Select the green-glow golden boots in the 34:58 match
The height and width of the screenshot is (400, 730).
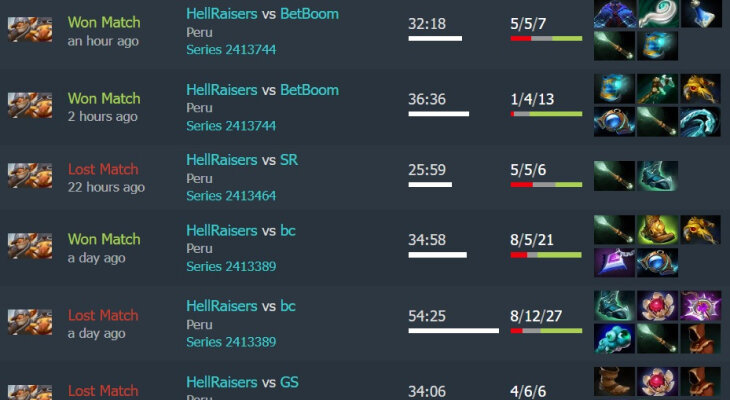point(657,230)
